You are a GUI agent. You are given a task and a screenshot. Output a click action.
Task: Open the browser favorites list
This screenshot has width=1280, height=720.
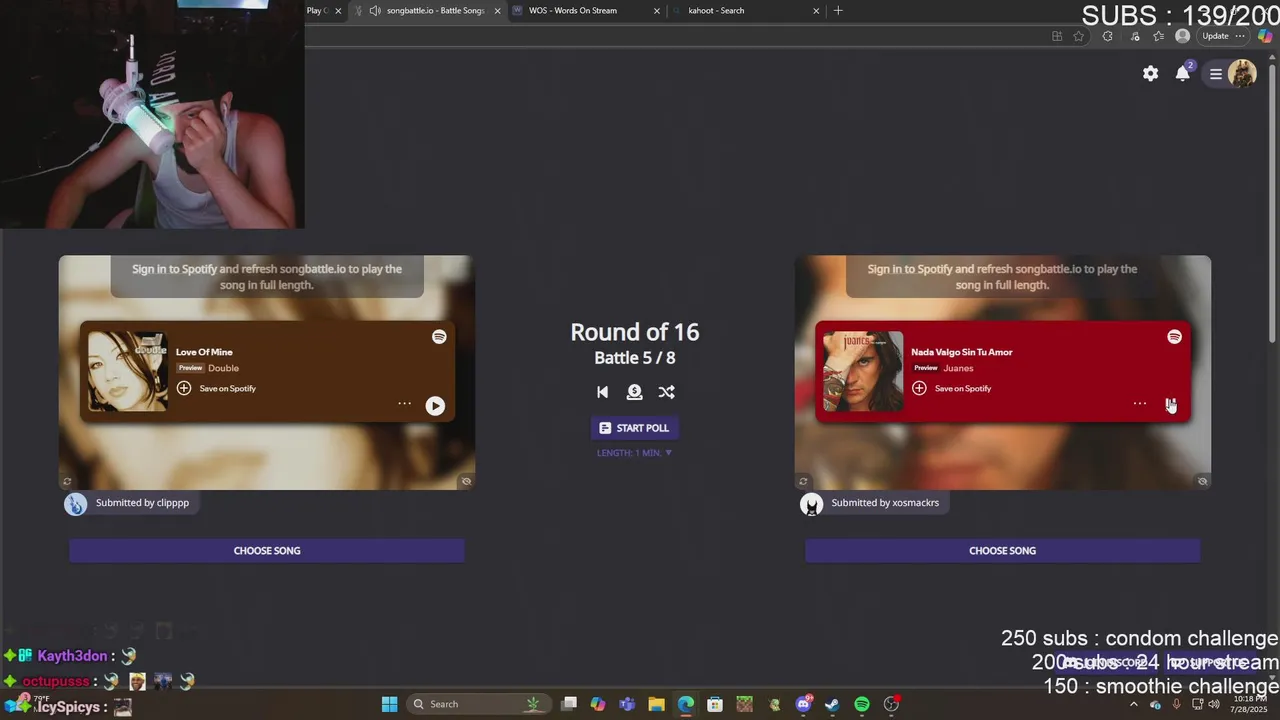click(1158, 36)
